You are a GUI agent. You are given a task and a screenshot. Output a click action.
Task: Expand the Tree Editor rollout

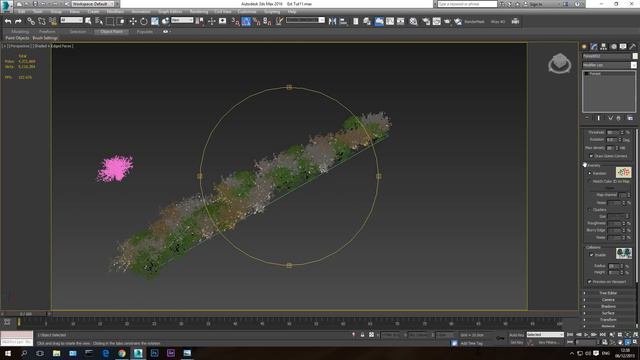[x=608, y=293]
